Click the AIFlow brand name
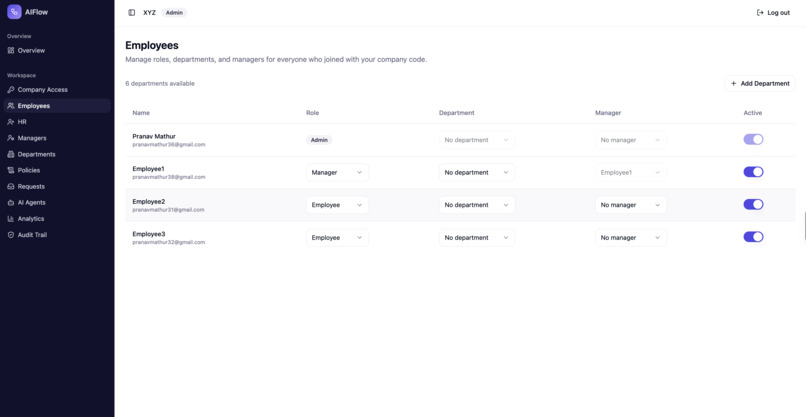The width and height of the screenshot is (806, 417). [36, 12]
